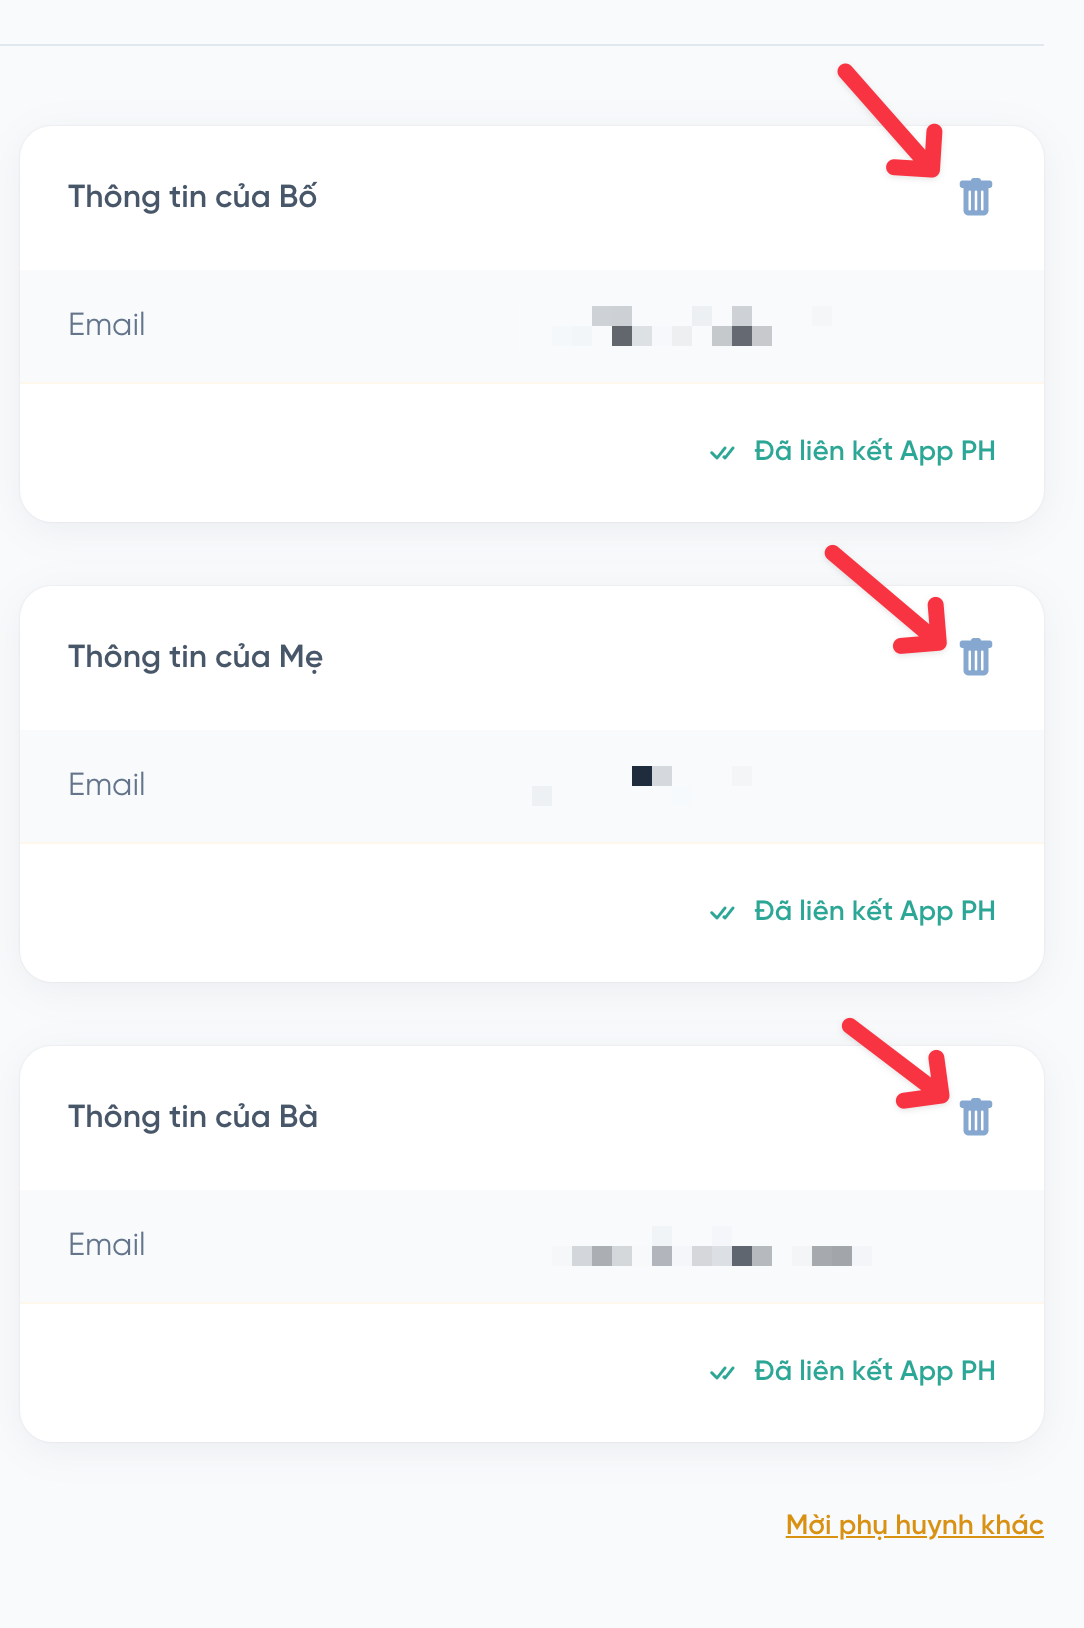
Task: Select the 'Thông tin của Bố' heading
Action: point(192,197)
